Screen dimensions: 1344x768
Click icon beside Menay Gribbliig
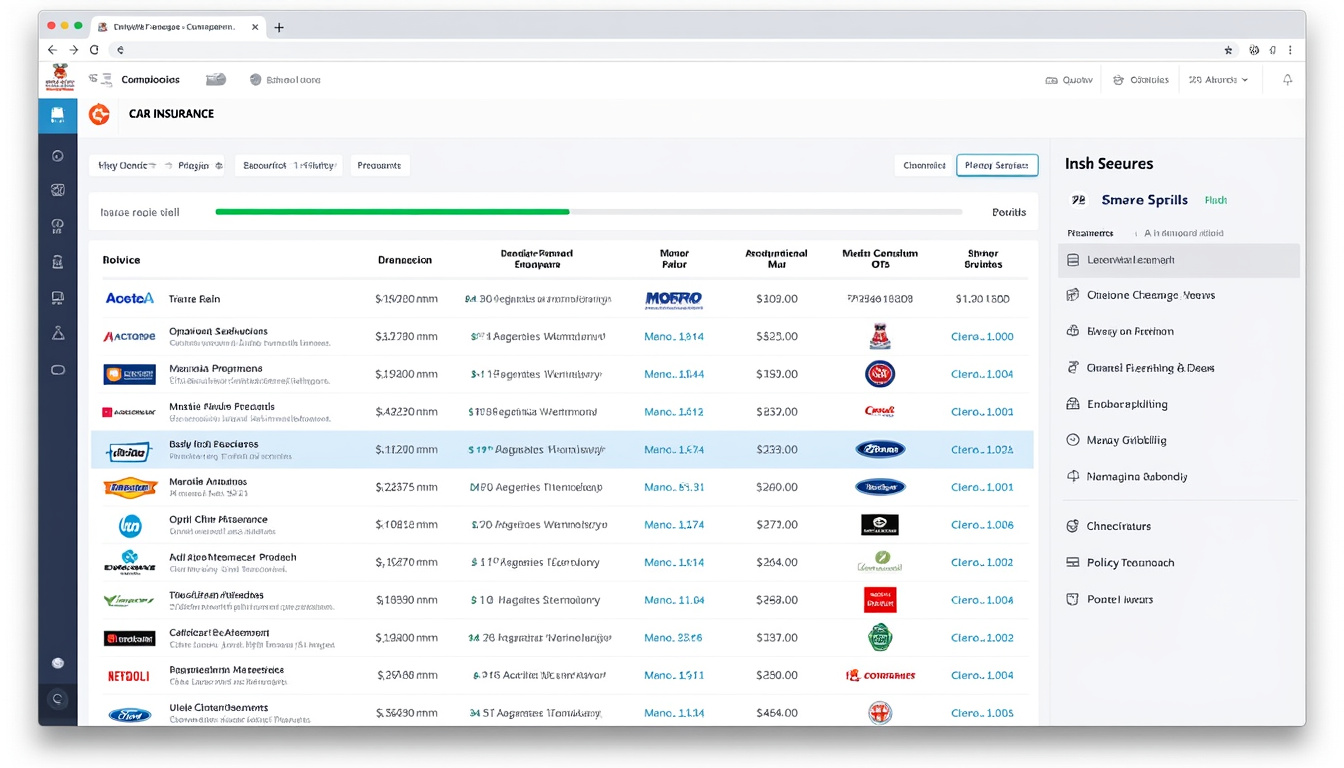tap(1073, 440)
